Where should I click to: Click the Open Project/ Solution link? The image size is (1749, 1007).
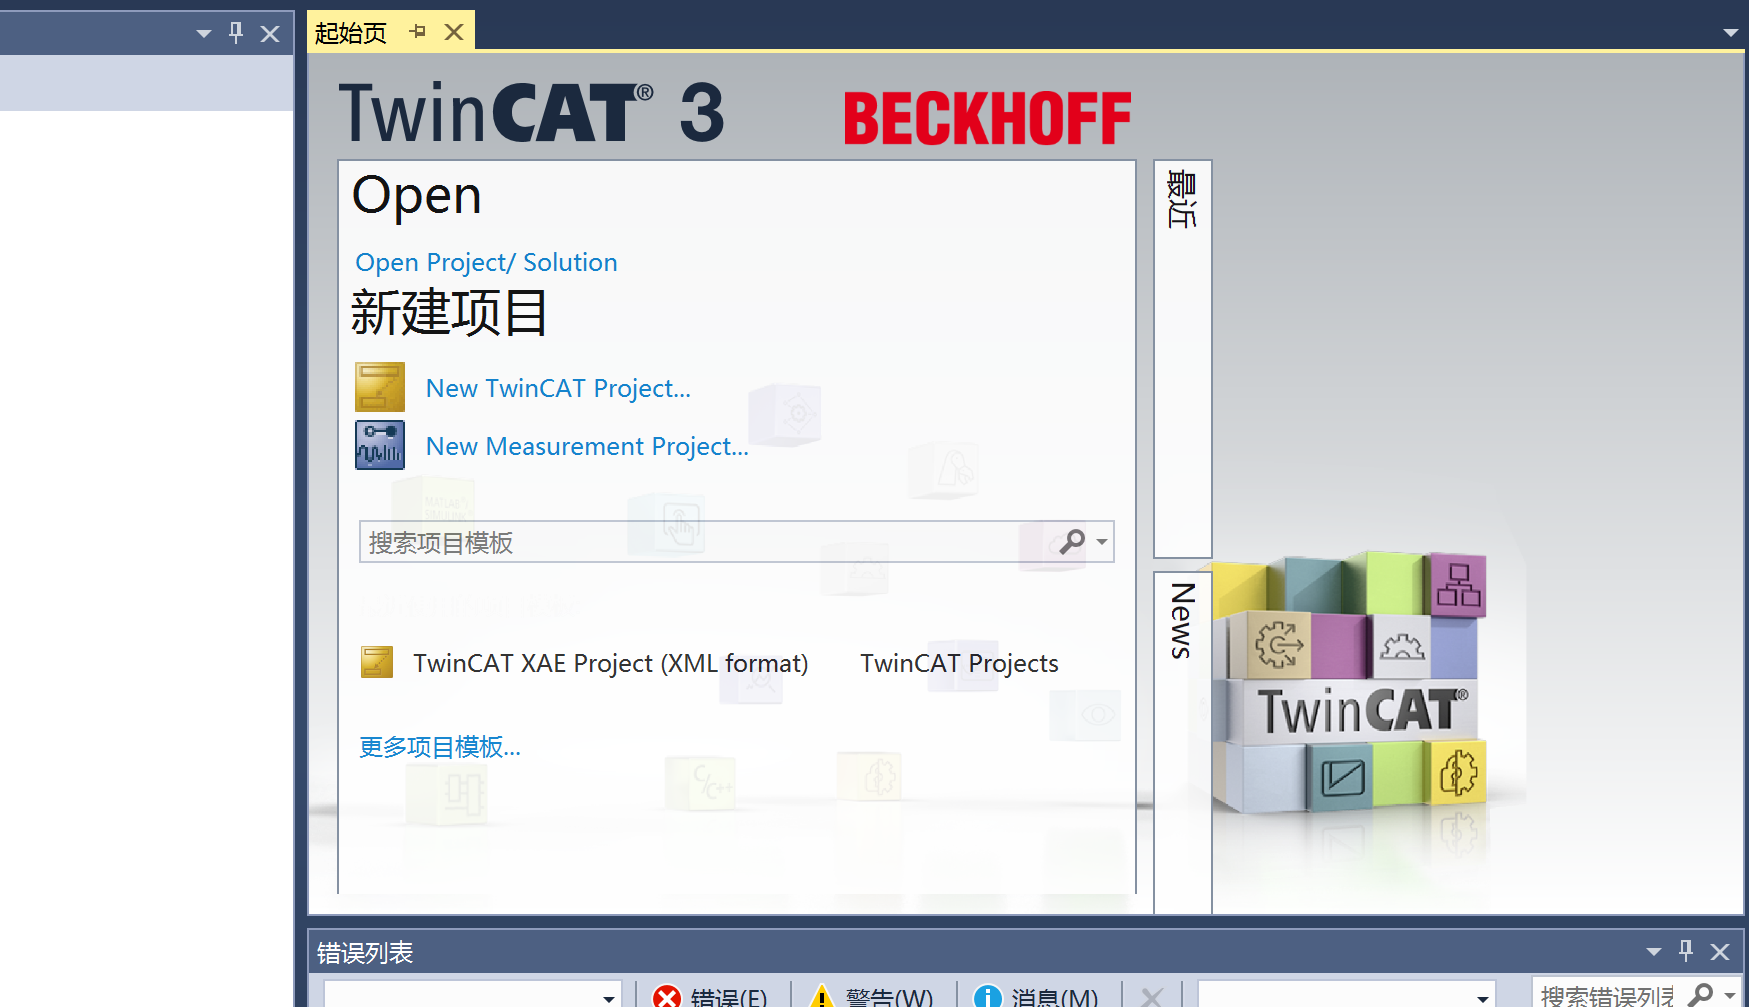pyautogui.click(x=486, y=262)
